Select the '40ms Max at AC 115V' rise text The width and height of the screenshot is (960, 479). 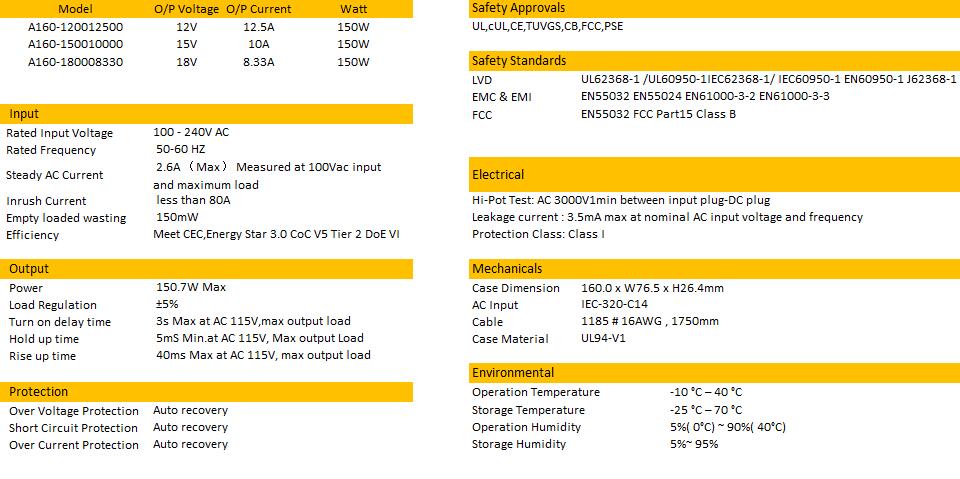click(217, 355)
